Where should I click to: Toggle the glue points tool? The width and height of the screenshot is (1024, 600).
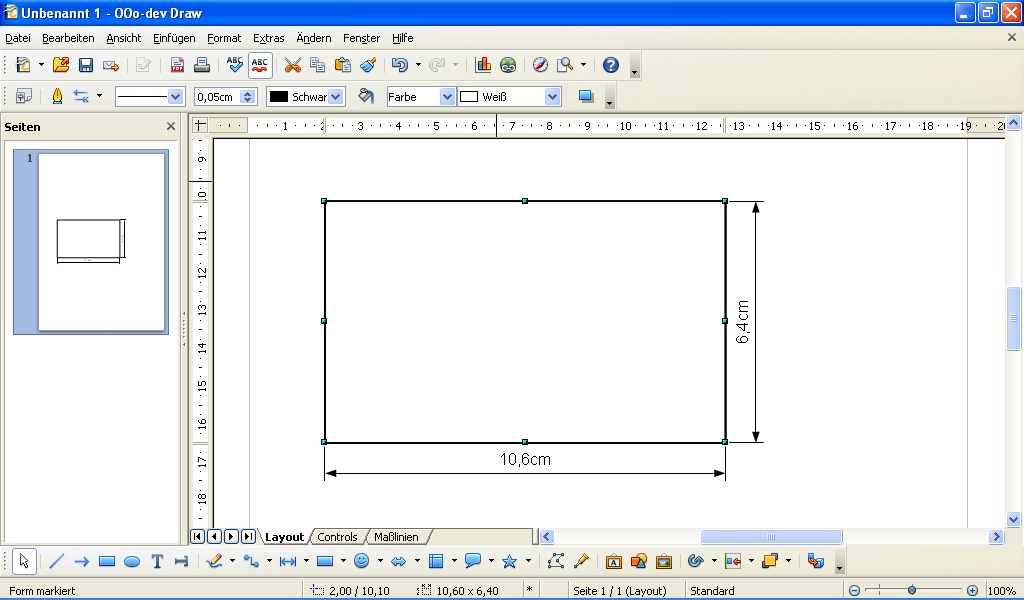[x=581, y=561]
